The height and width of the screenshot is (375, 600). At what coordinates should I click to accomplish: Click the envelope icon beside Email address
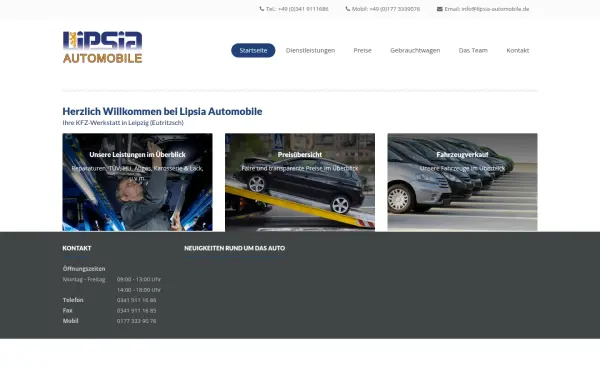point(440,9)
